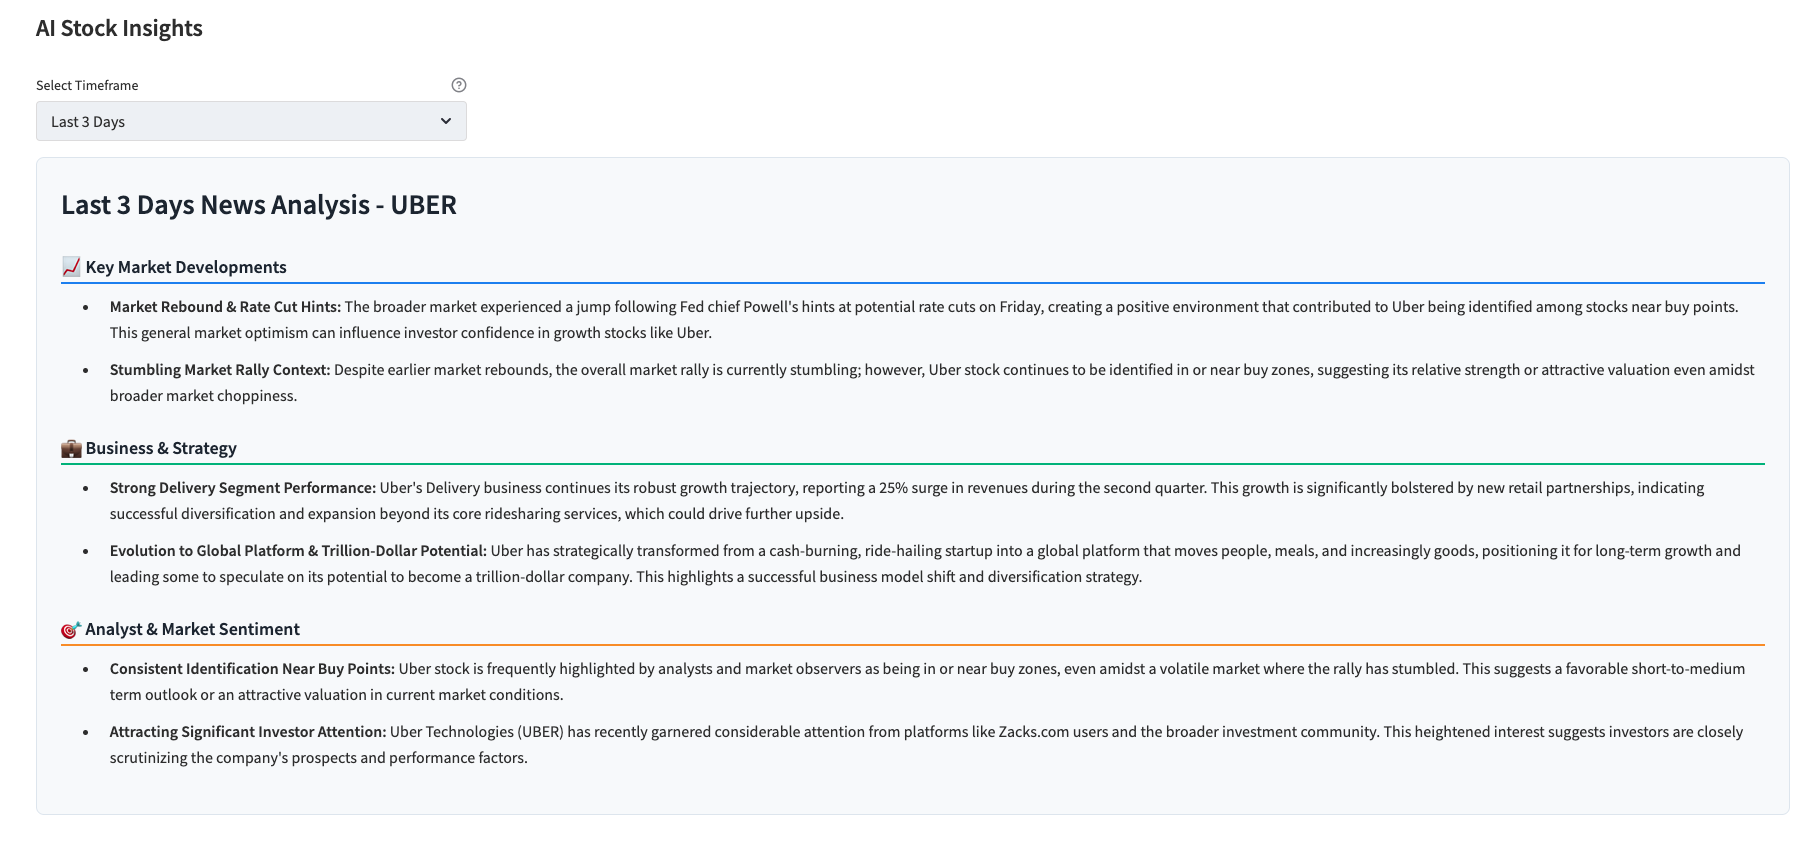Click the help question mark icon beside Select Timeframe
This screenshot has height=845, width=1817.
pos(459,85)
